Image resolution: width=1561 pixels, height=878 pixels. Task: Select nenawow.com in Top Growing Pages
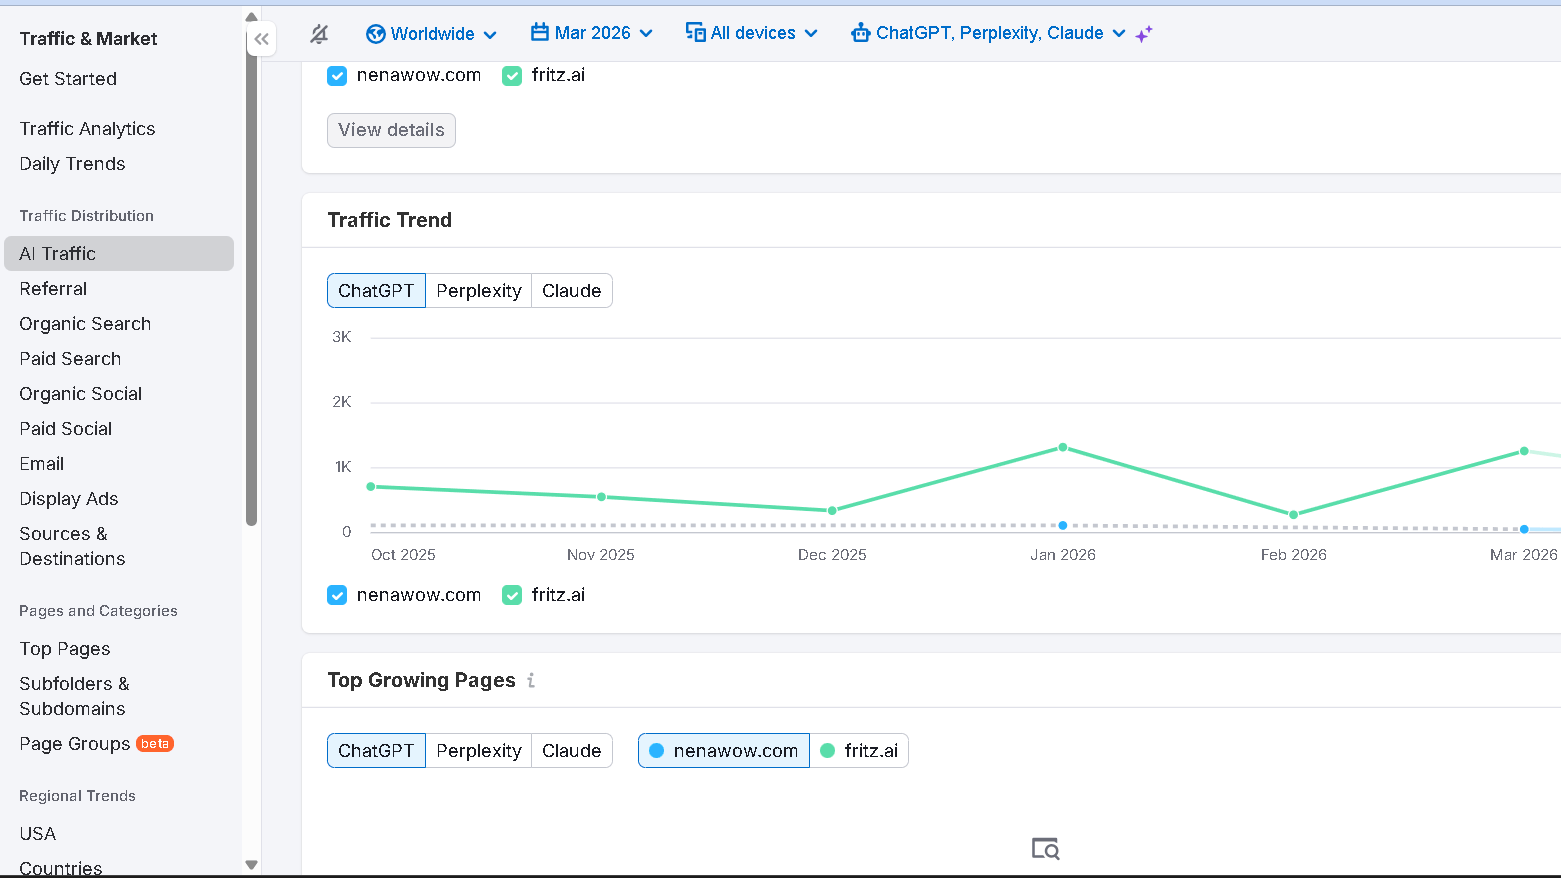pos(724,751)
